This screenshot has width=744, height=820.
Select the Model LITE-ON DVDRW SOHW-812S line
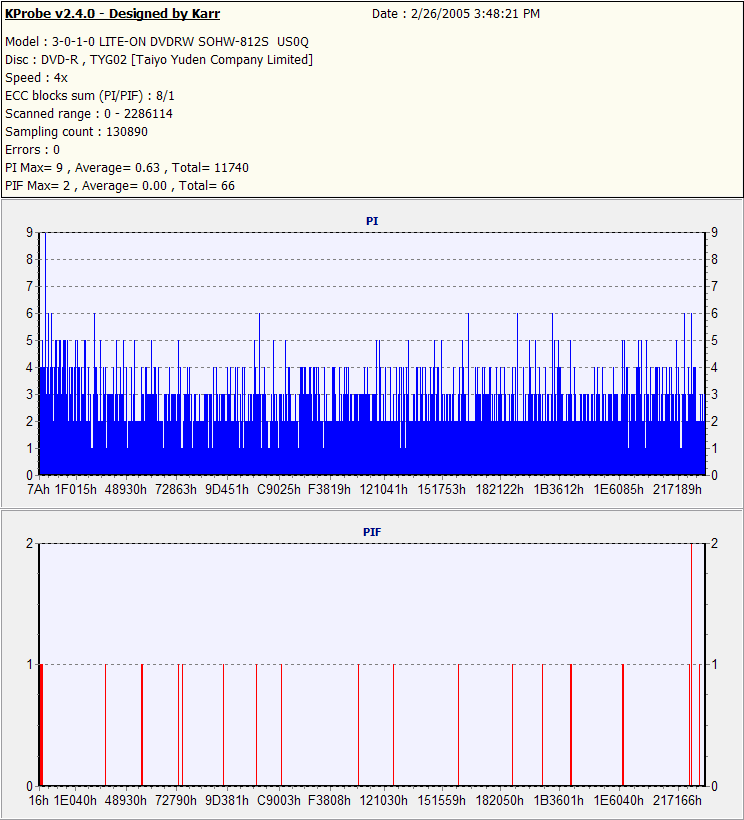157,42
